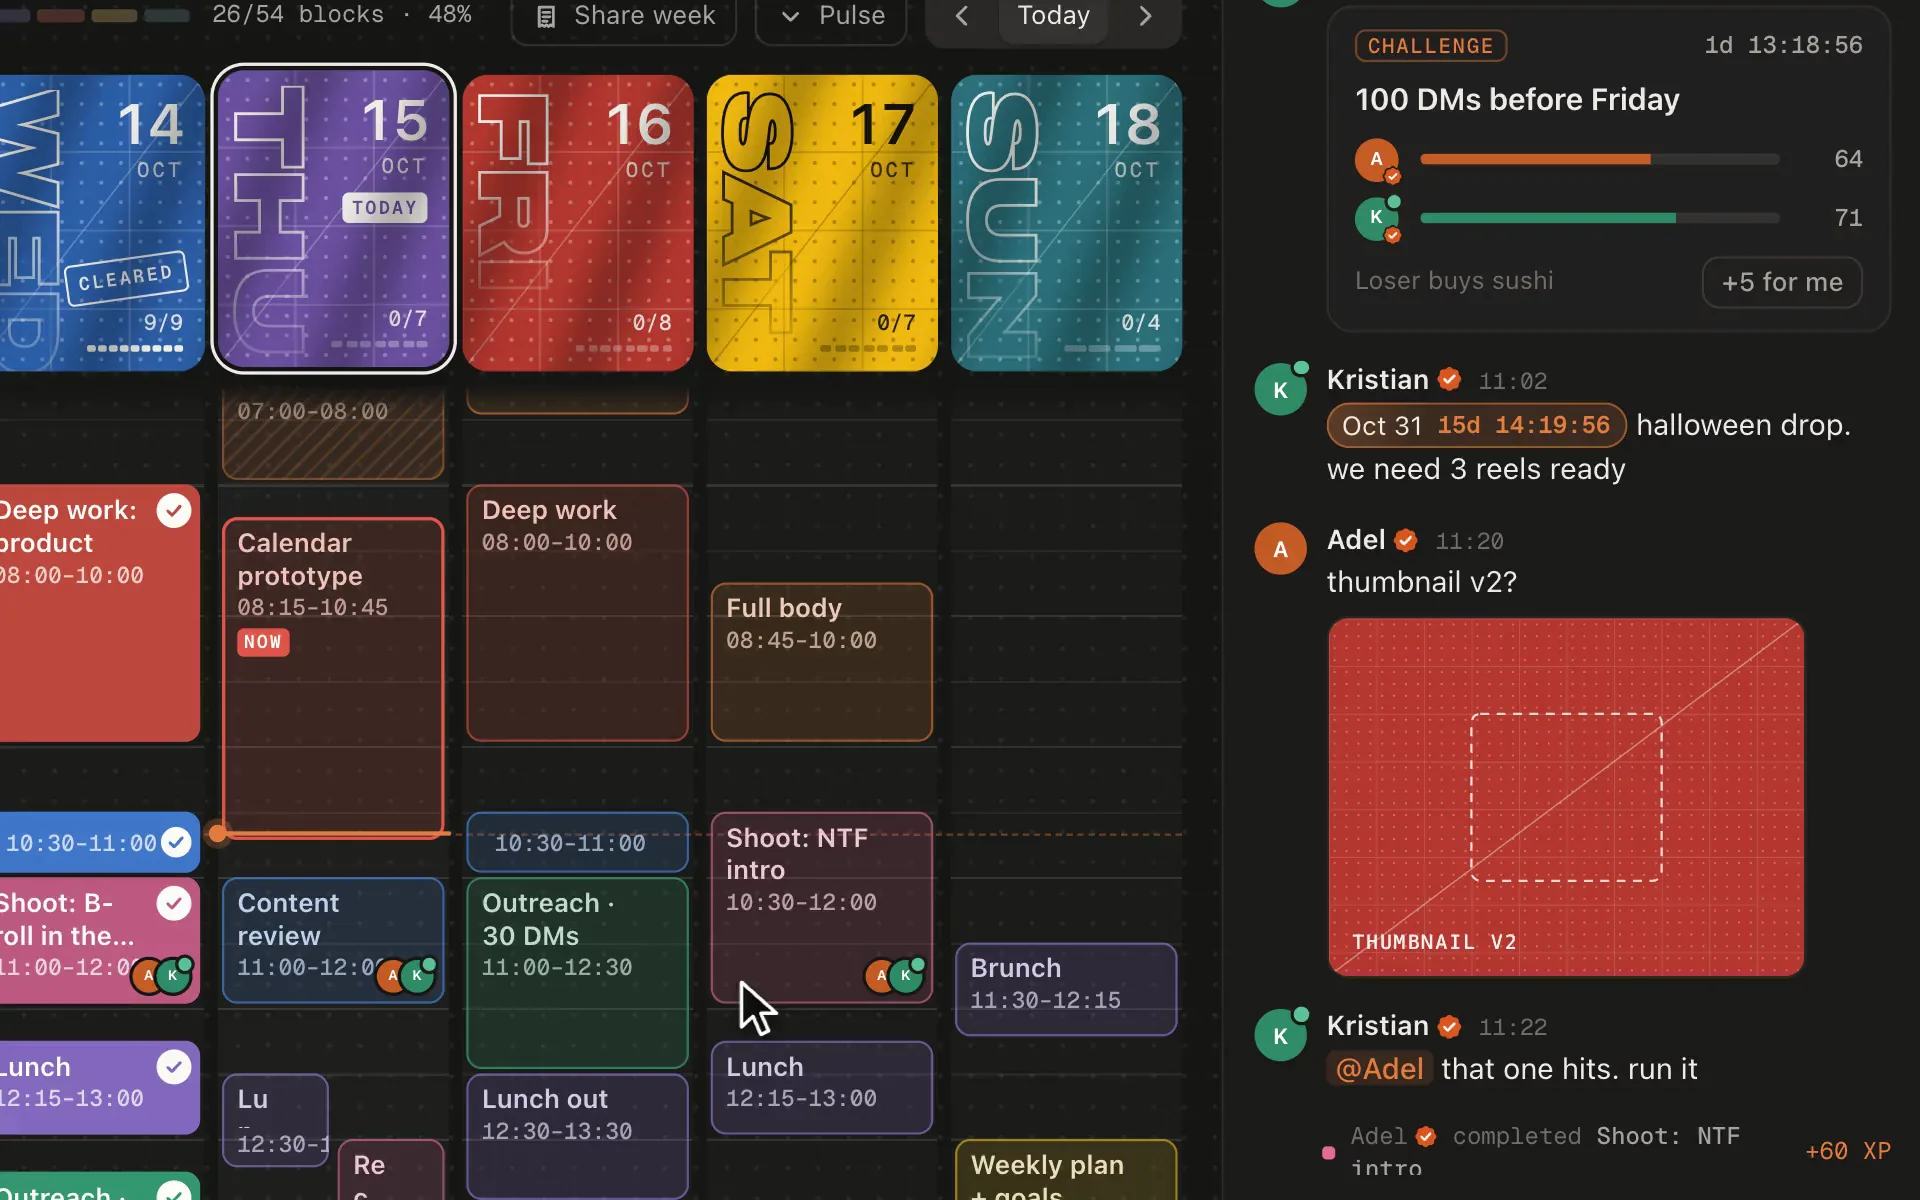Uncheck the Deep work: product block
The width and height of the screenshot is (1920, 1200).
tap(174, 511)
